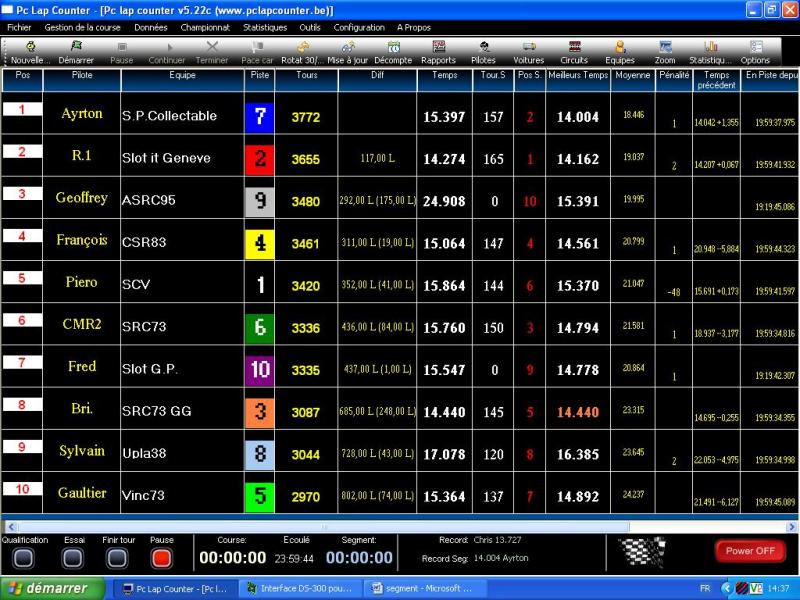Open the Championnat menu
Image resolution: width=800 pixels, height=600 pixels.
click(x=205, y=28)
